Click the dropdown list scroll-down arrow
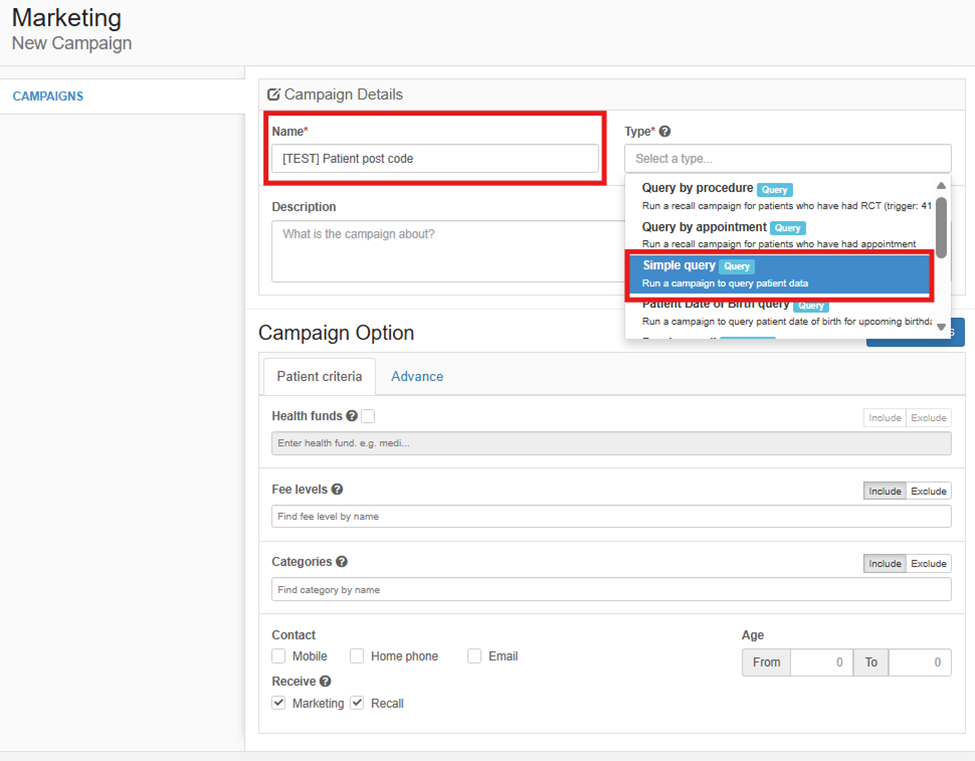This screenshot has width=975, height=761. coord(941,327)
